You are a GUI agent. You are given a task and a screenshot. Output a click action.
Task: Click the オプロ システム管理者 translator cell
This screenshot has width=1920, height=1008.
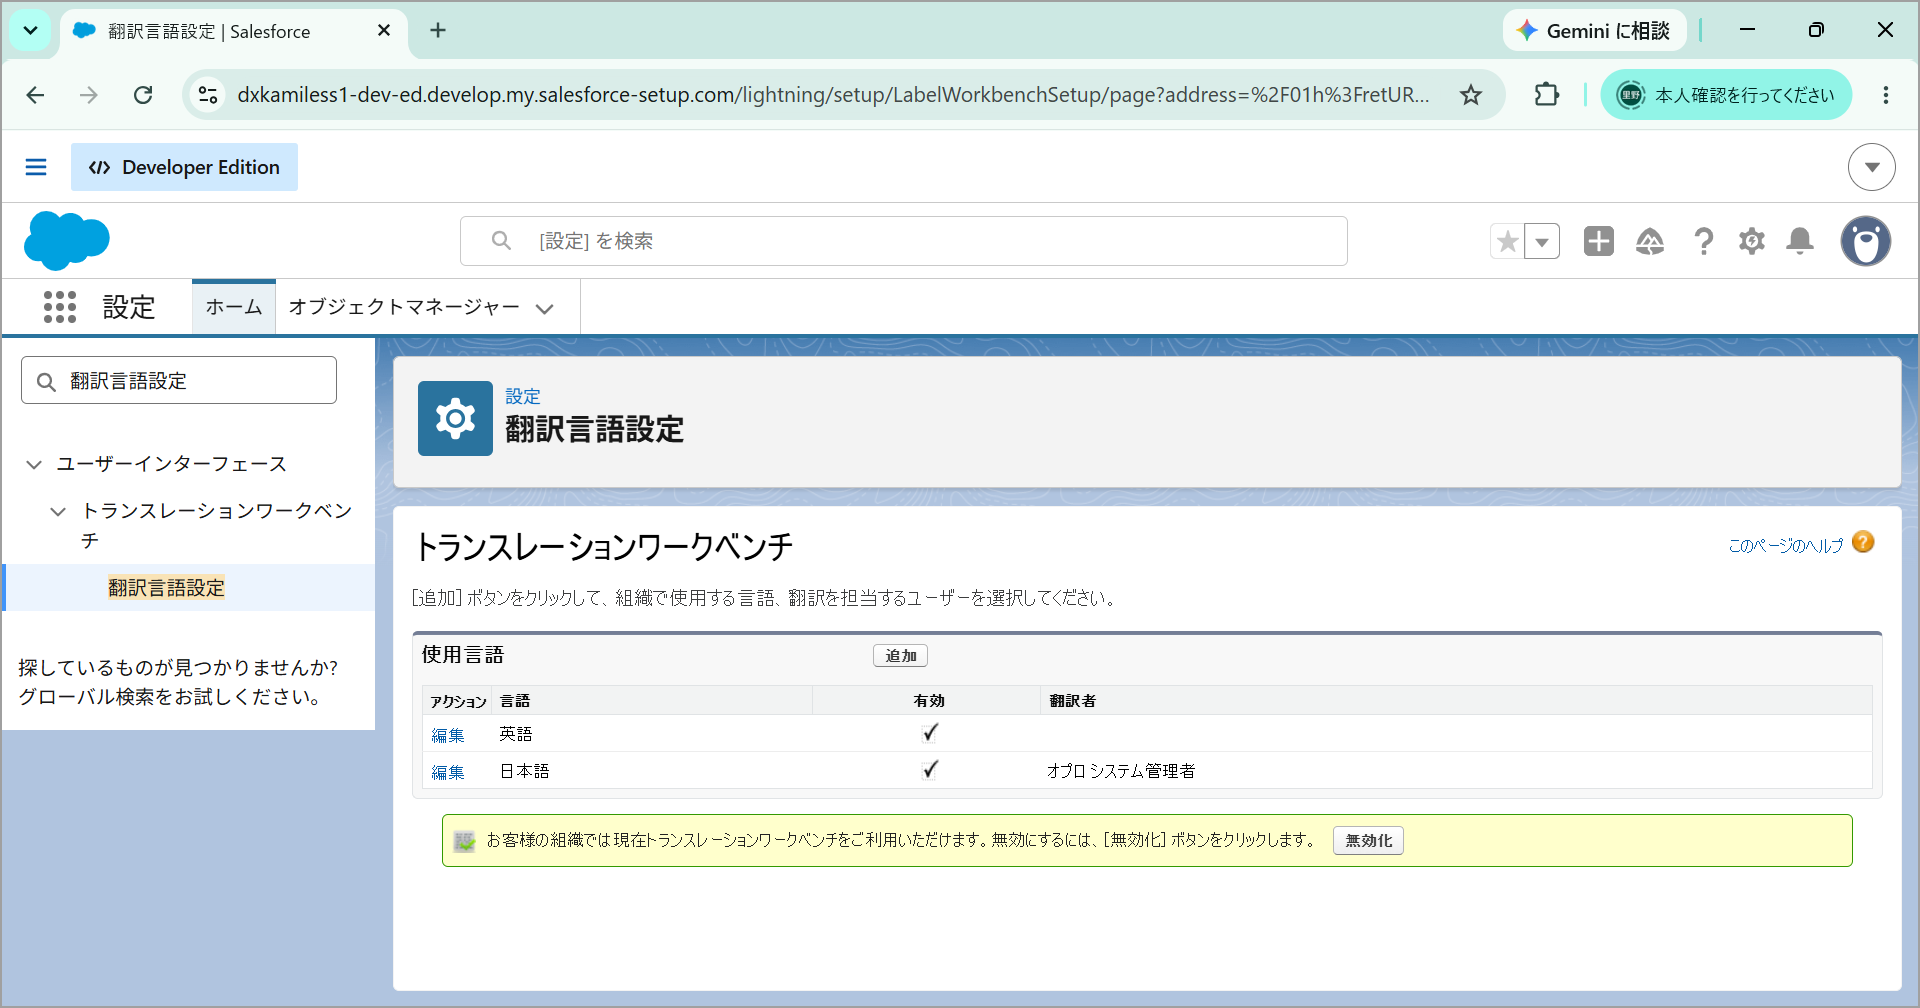1121,771
